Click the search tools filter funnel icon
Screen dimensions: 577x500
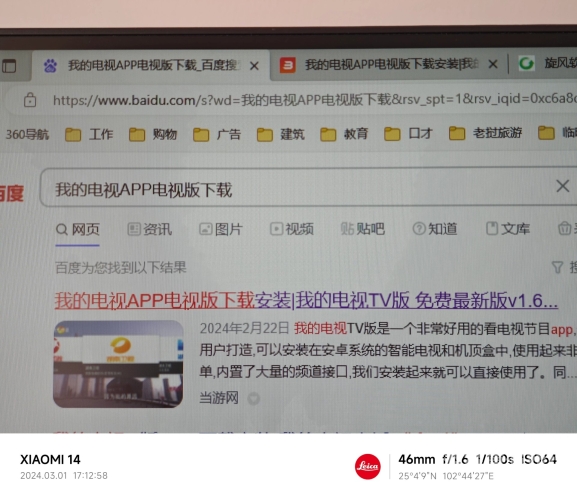[x=557, y=267]
